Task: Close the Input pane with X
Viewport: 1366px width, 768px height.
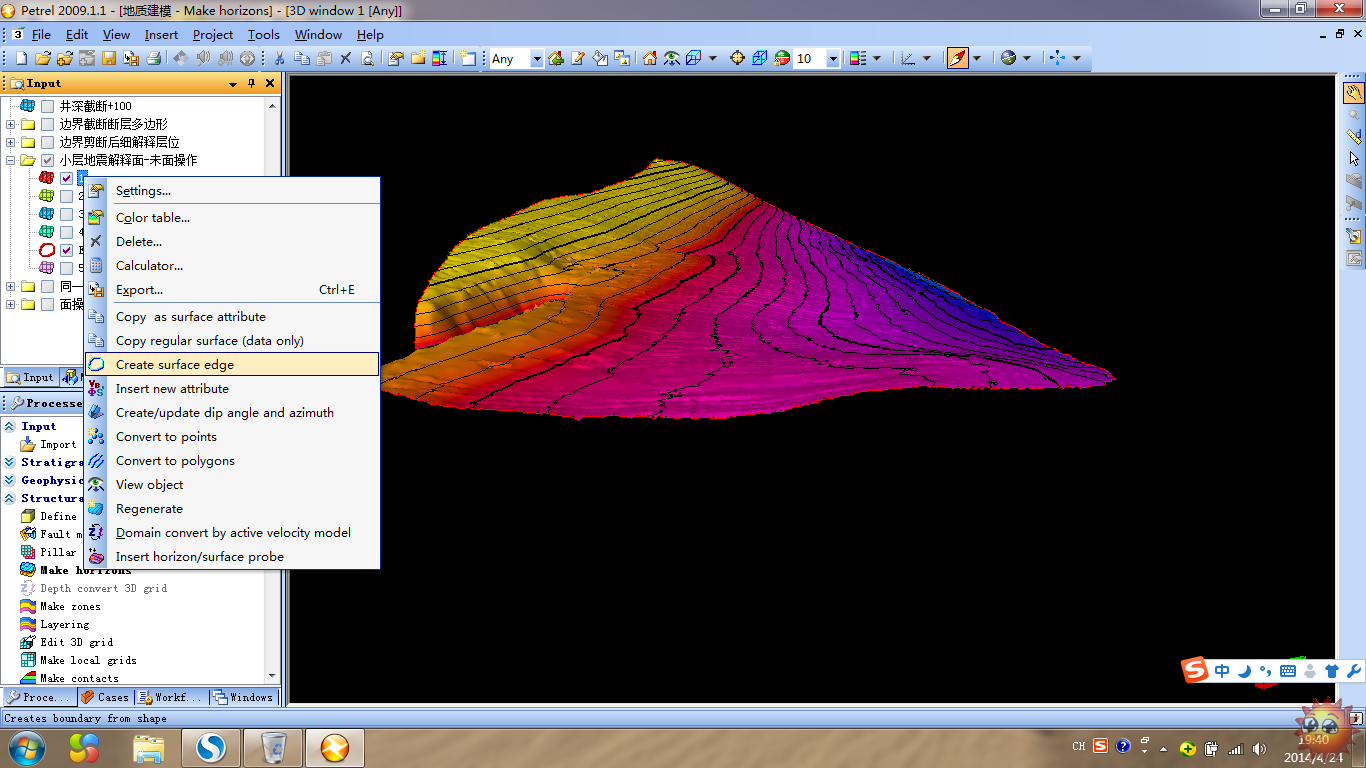Action: click(x=271, y=84)
